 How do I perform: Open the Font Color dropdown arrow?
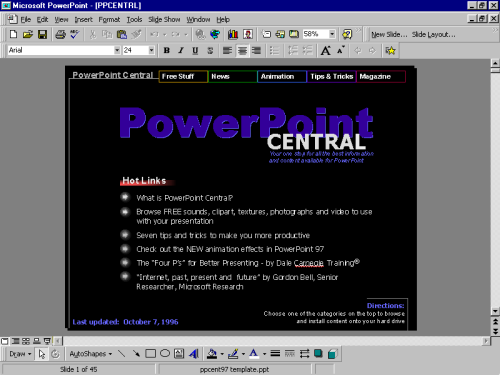[x=264, y=354]
